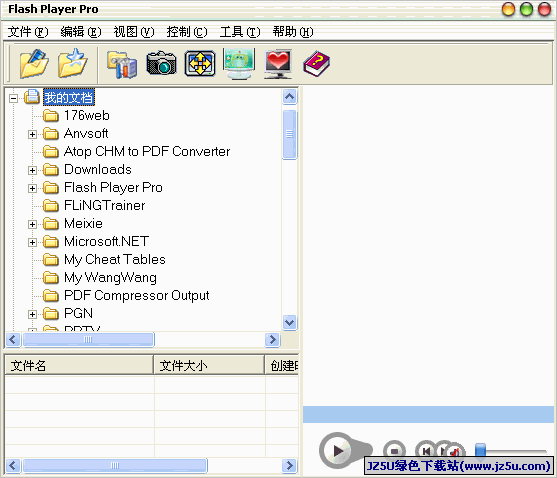Click the blue playback progress bar
The height and width of the screenshot is (478, 557).
pyautogui.click(x=428, y=414)
